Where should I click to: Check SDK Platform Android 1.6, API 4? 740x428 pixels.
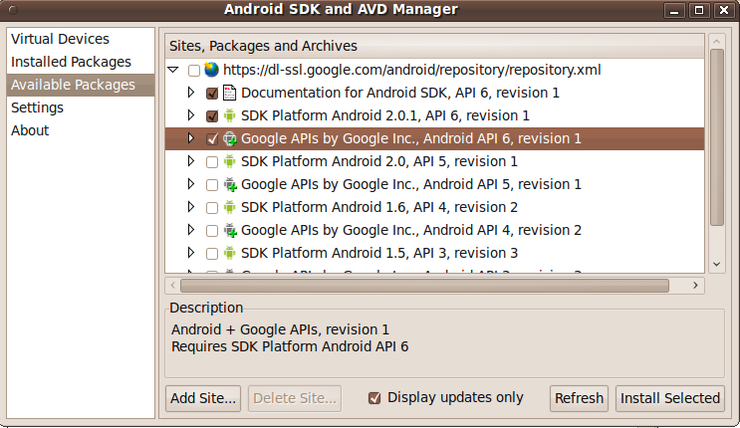click(212, 208)
